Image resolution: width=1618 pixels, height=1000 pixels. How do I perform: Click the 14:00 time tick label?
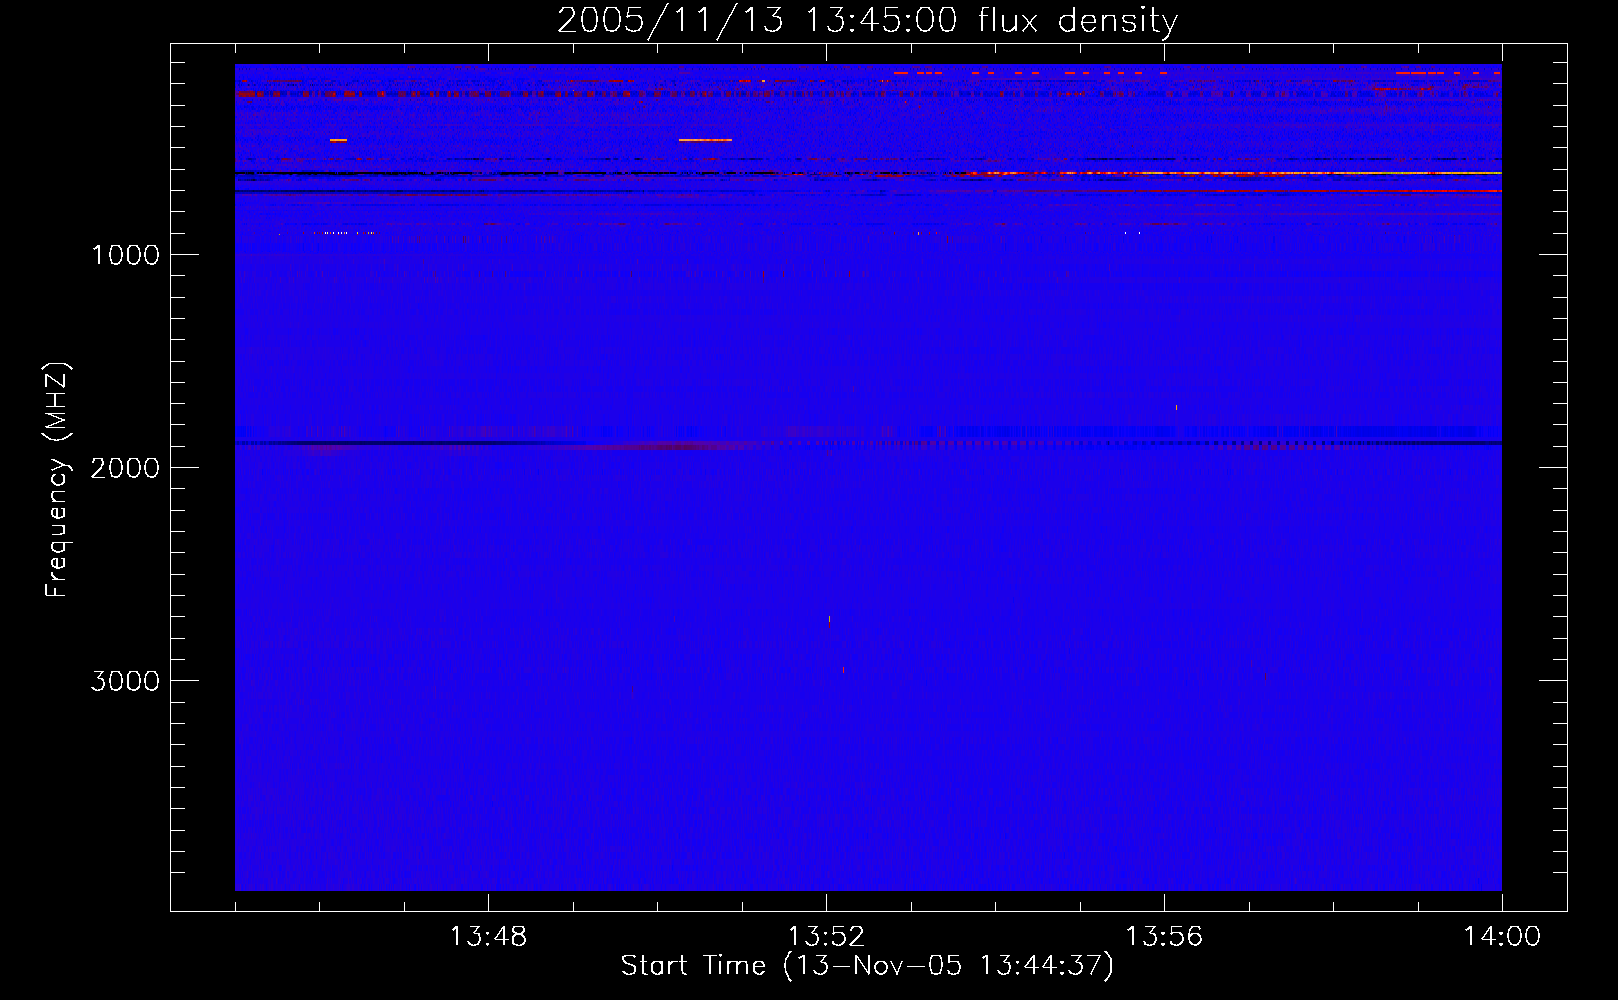tap(1502, 937)
